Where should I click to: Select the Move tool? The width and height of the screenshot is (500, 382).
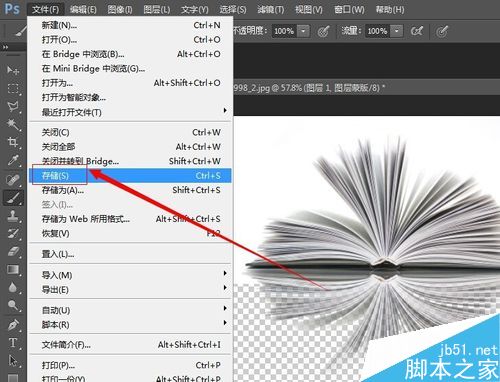pos(13,70)
